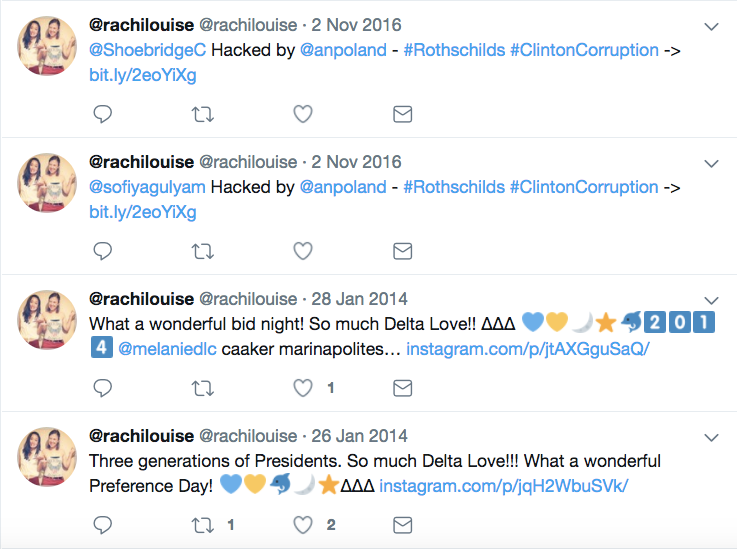Message icon on the @ShoebridgeC tweet
Viewport: 737px width, 549px height.
tap(402, 114)
